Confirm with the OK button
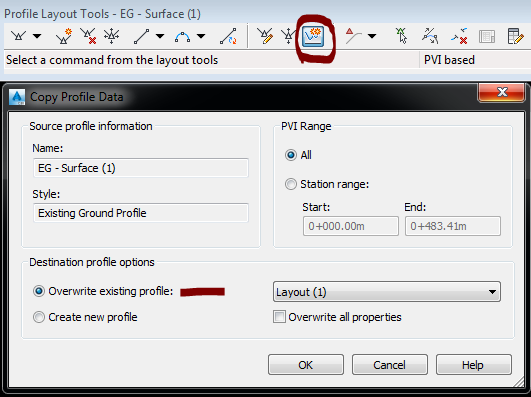This screenshot has height=397, width=531. (x=306, y=365)
